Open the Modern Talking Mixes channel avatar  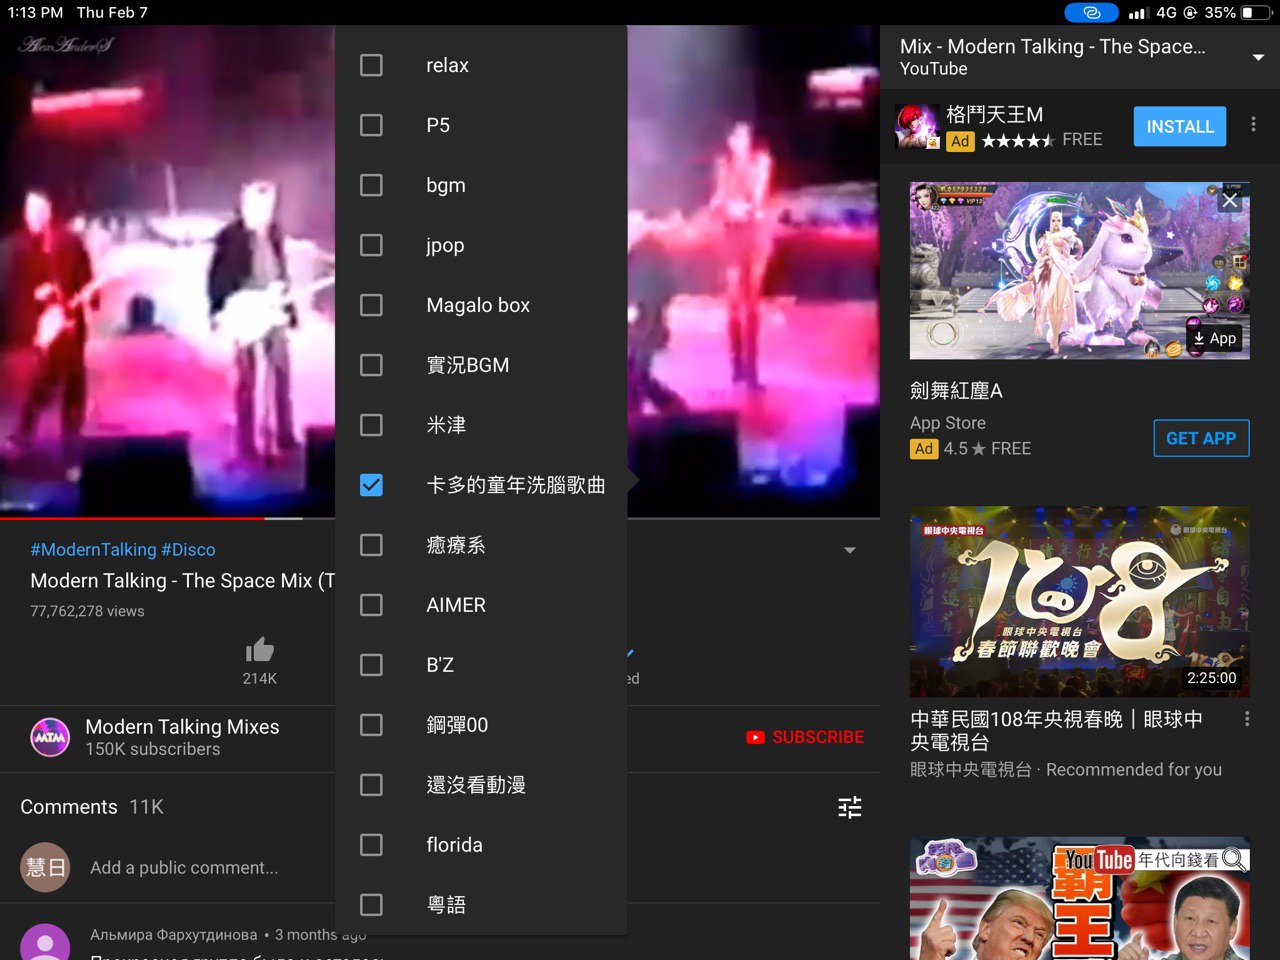pos(50,737)
